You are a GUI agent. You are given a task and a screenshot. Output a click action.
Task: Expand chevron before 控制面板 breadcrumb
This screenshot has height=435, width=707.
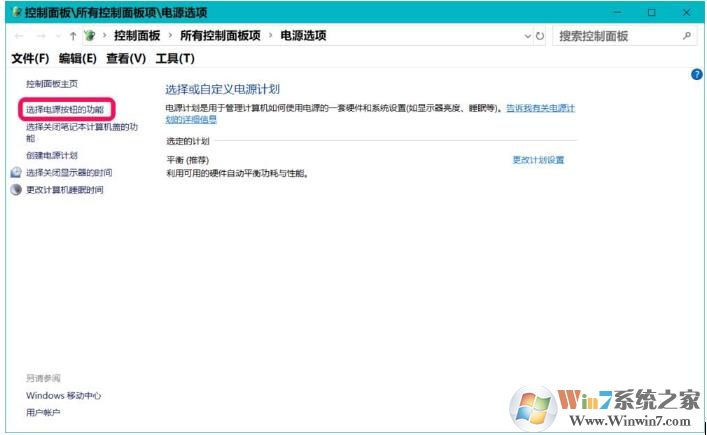point(105,36)
